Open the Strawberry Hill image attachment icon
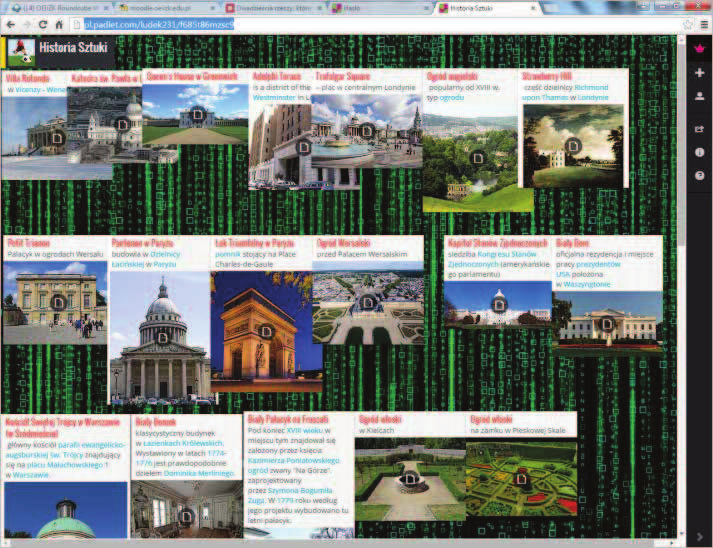Image resolution: width=713 pixels, height=548 pixels. [x=573, y=146]
